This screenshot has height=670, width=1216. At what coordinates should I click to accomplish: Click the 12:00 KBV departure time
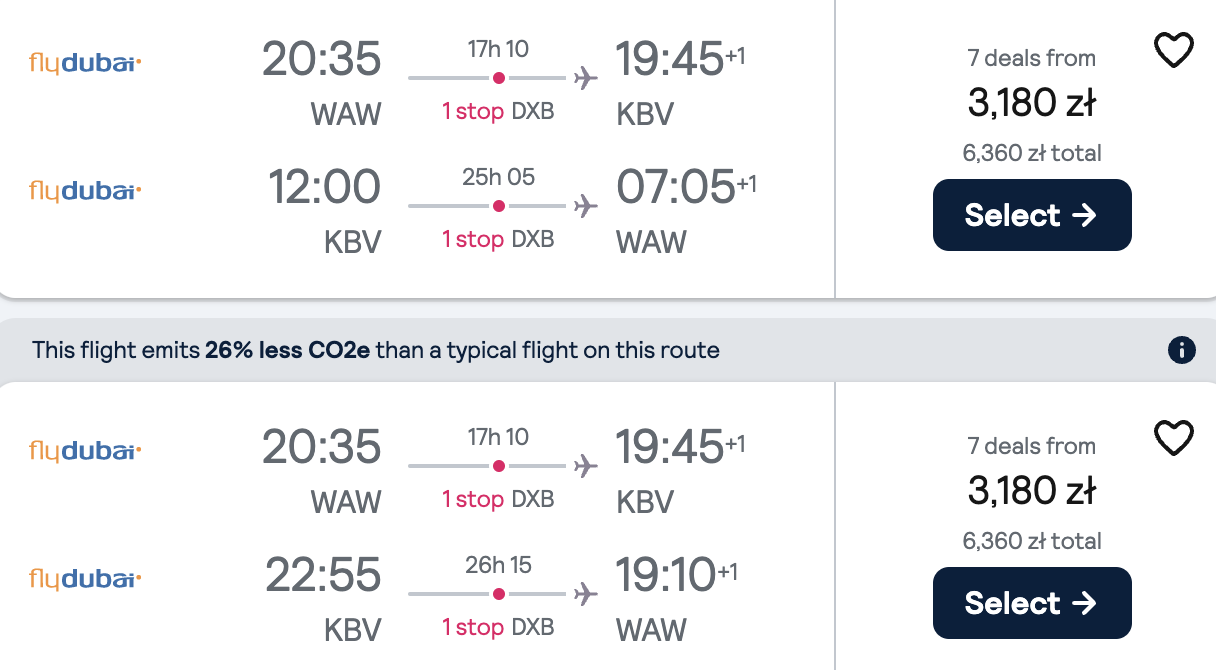[x=325, y=187]
